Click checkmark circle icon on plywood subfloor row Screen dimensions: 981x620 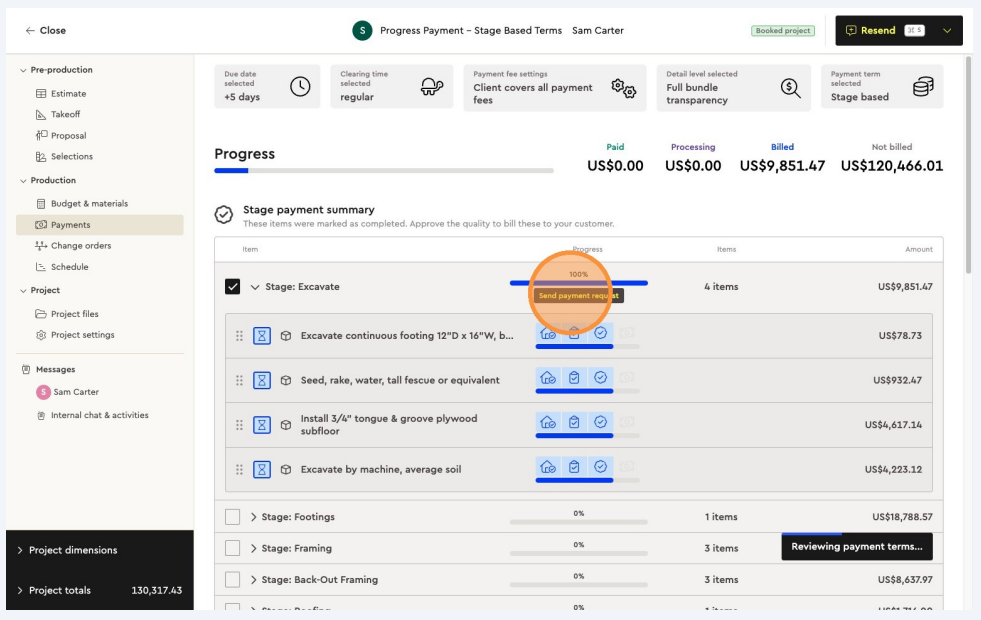pyautogui.click(x=600, y=422)
